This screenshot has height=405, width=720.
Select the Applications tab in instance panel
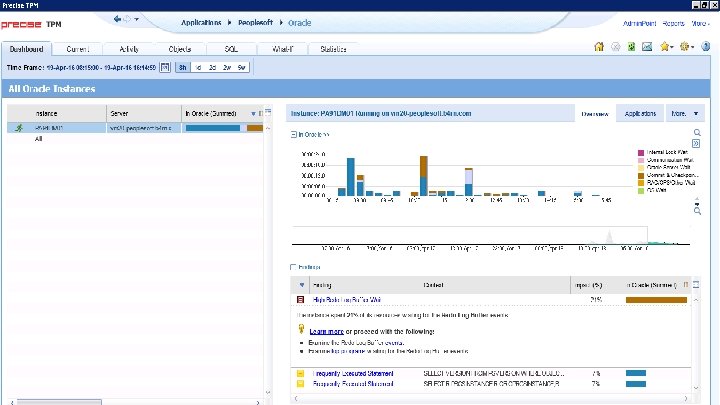pyautogui.click(x=640, y=113)
